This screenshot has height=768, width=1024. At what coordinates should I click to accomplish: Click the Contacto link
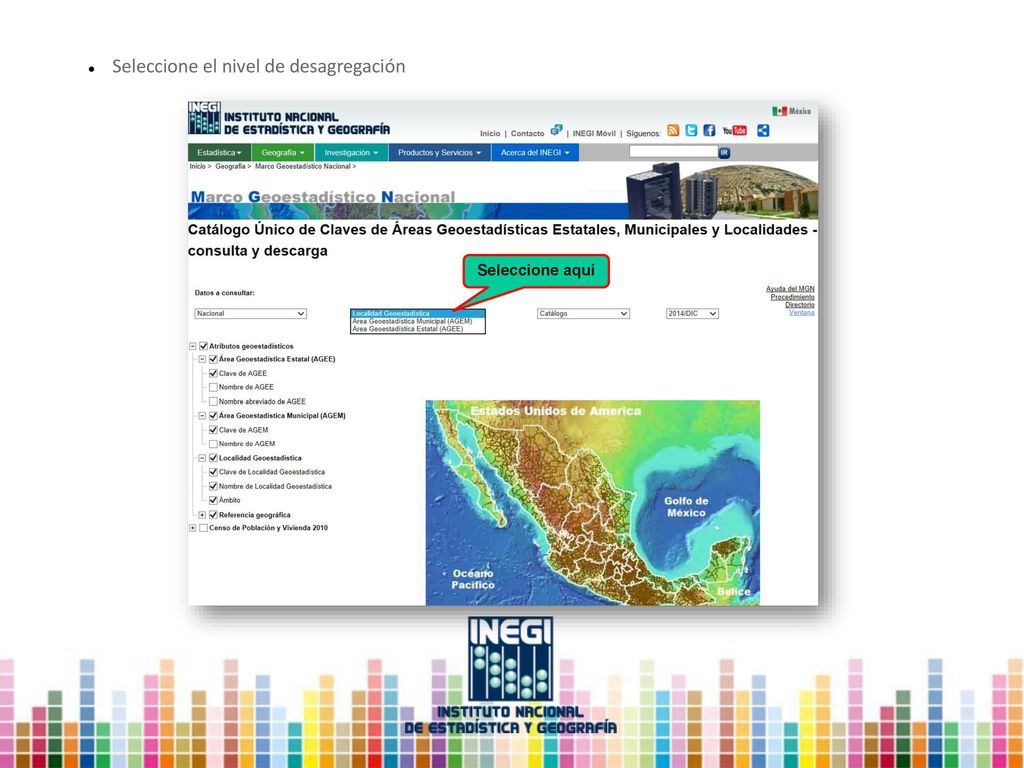click(x=527, y=133)
